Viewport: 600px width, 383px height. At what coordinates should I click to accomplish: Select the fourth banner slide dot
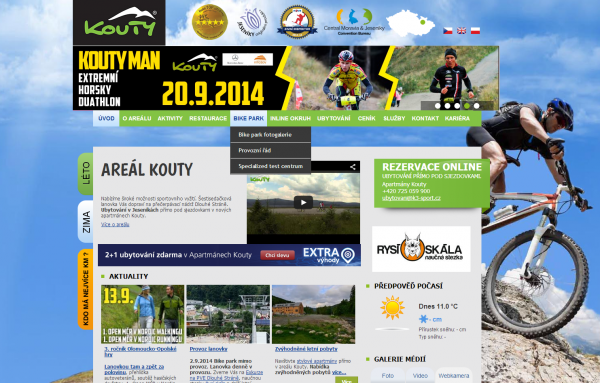click(467, 106)
